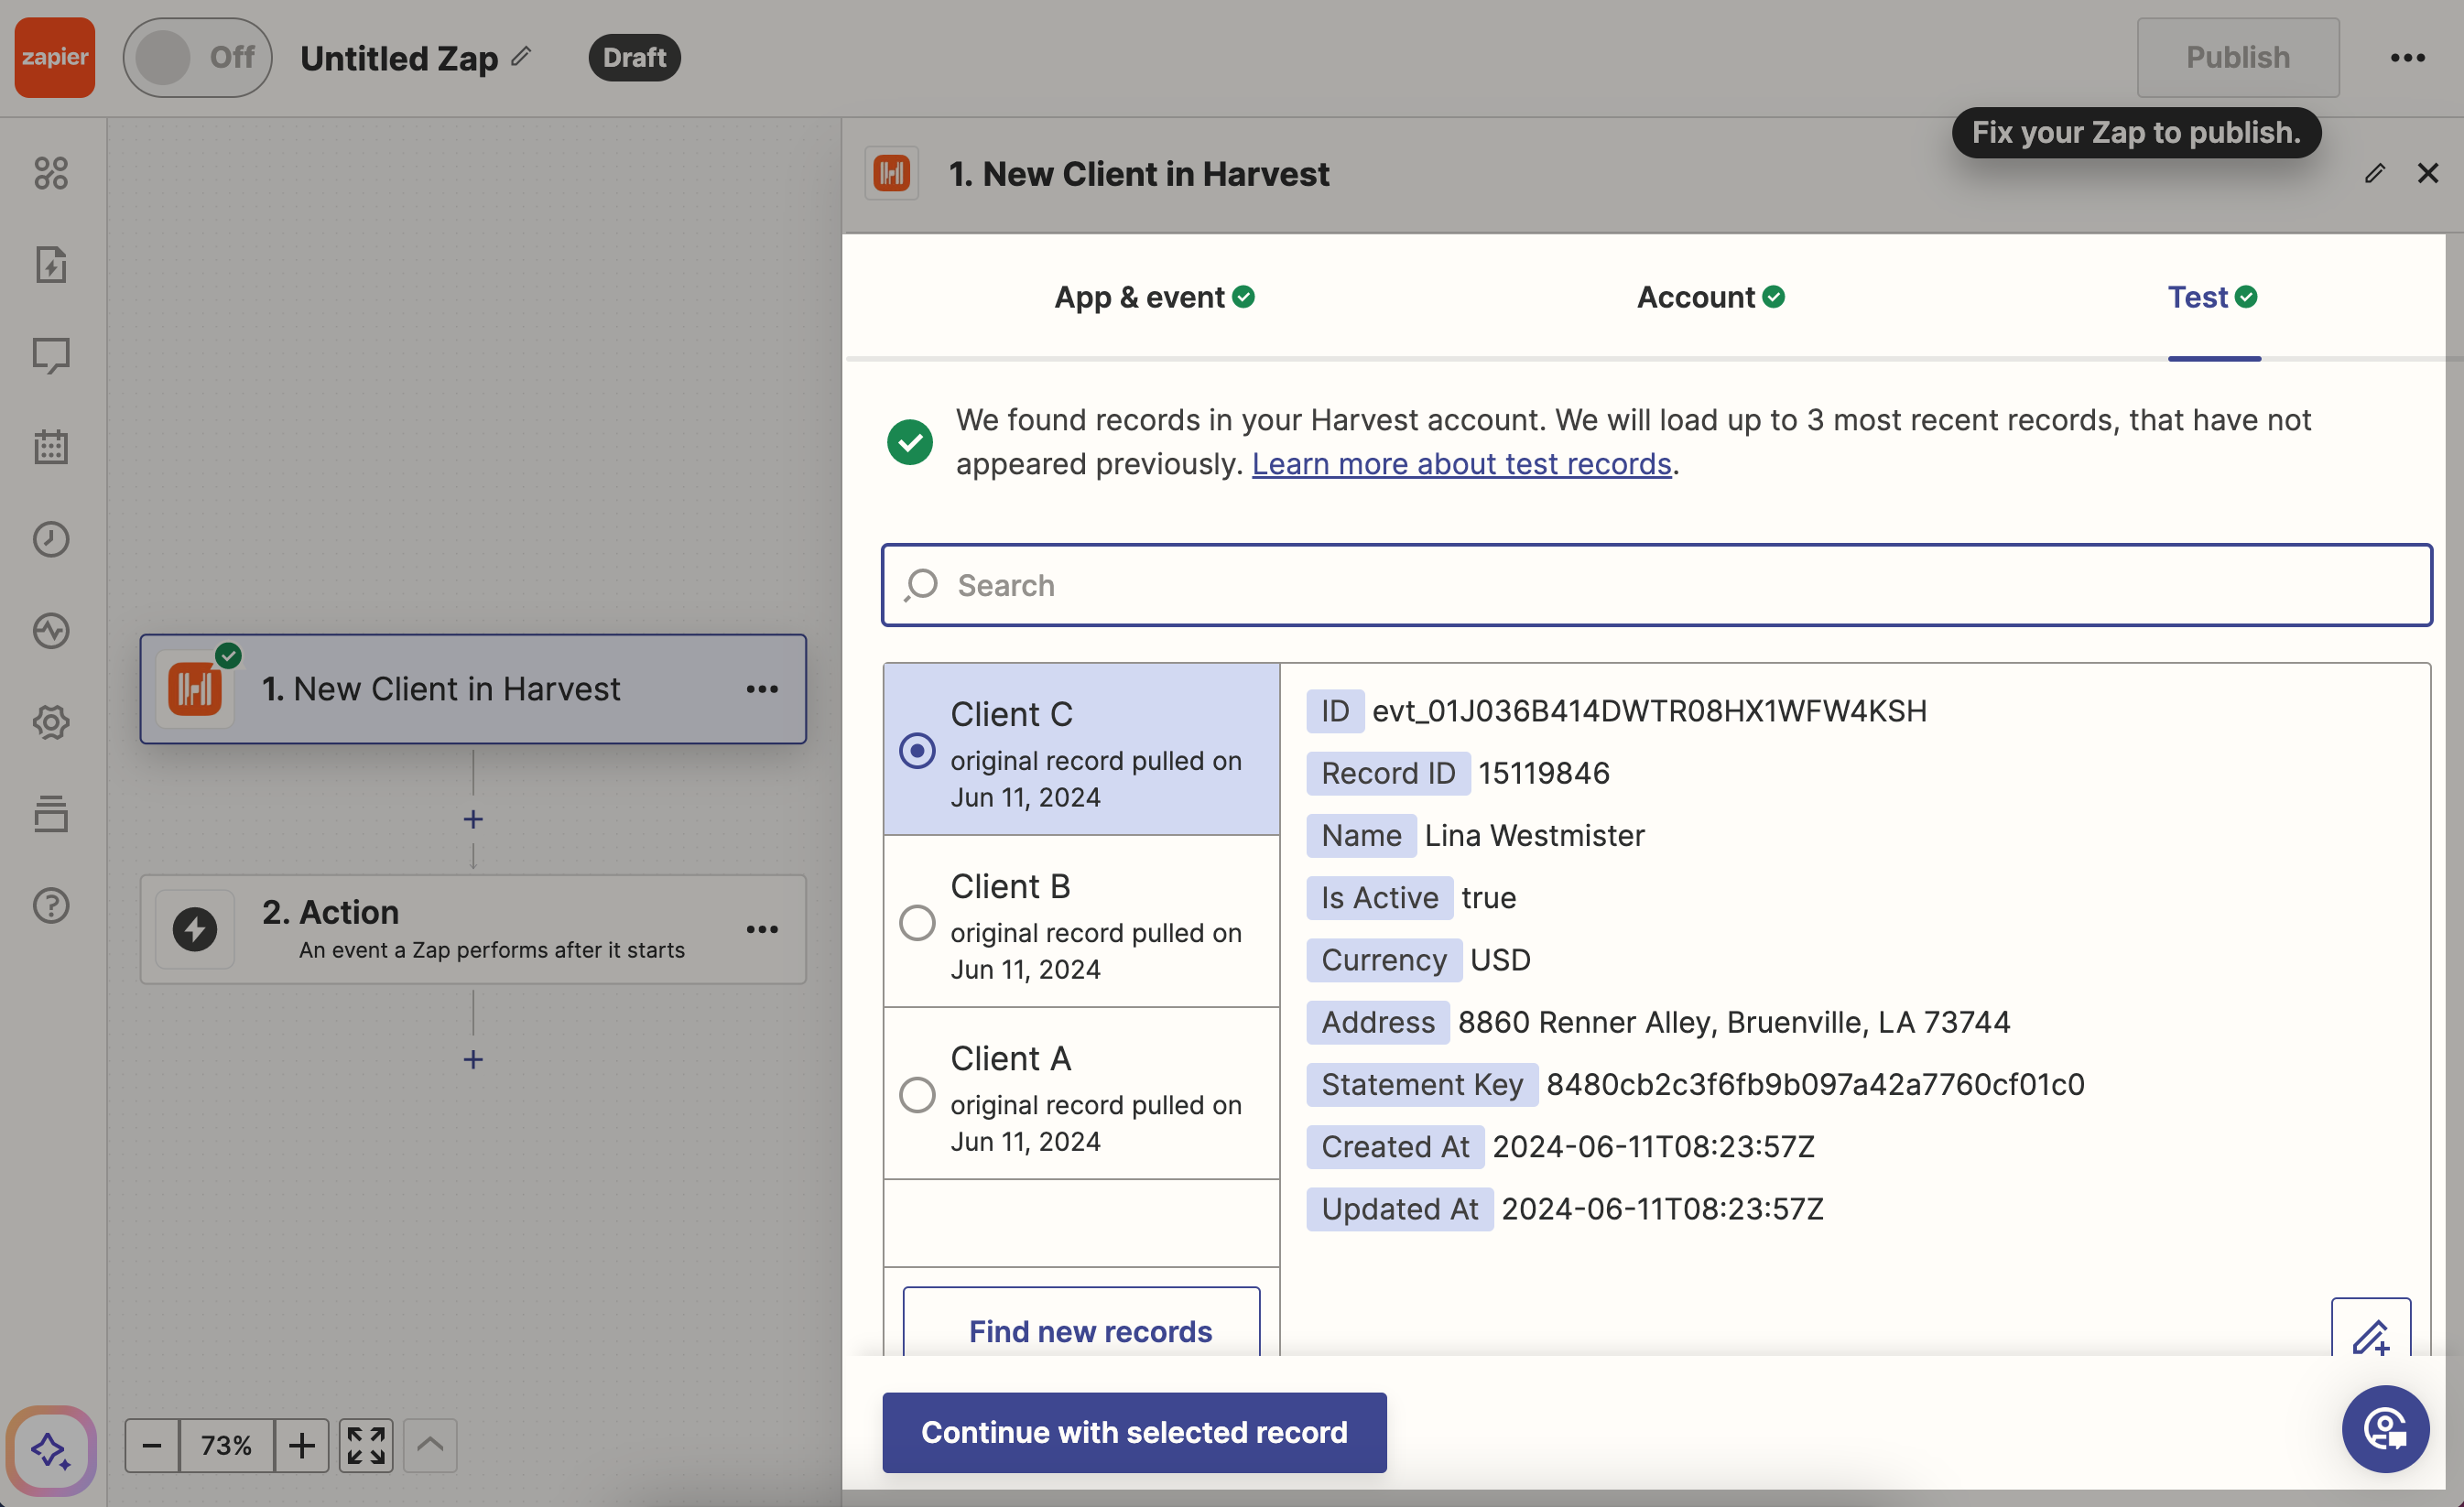
Task: Toggle the Zap On/Off switch
Action: [x=197, y=57]
